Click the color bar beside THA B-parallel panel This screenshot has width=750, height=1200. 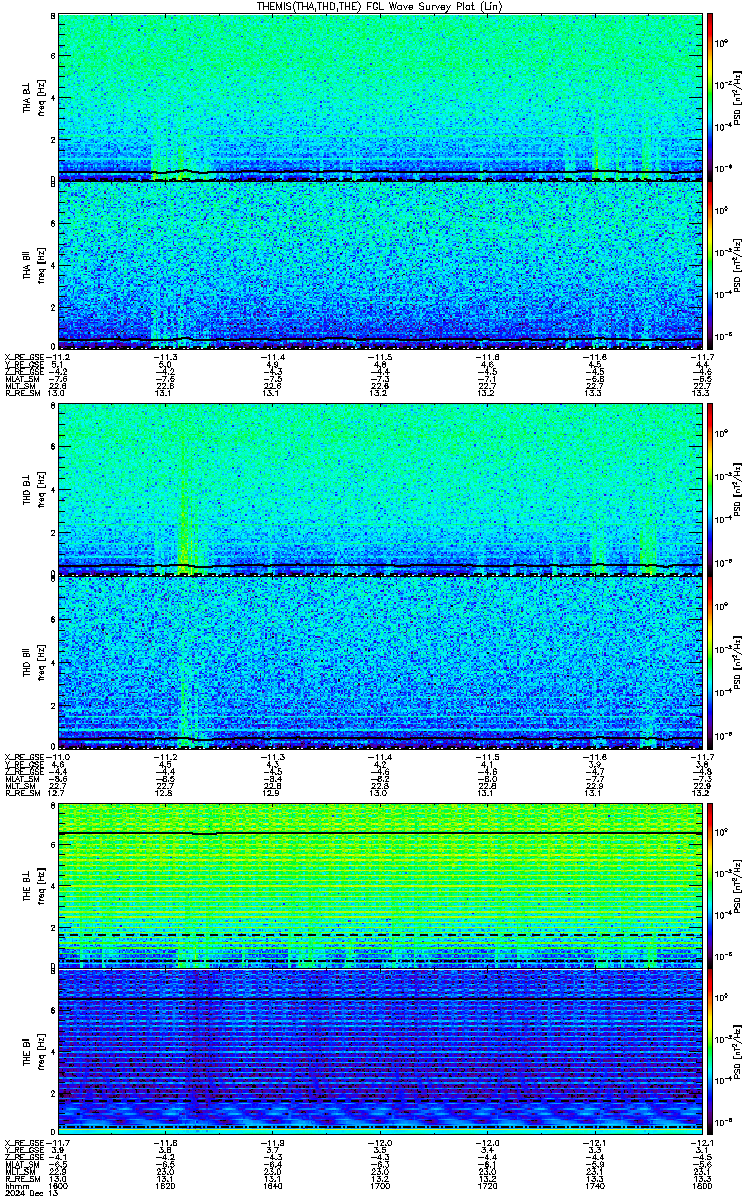pos(710,266)
